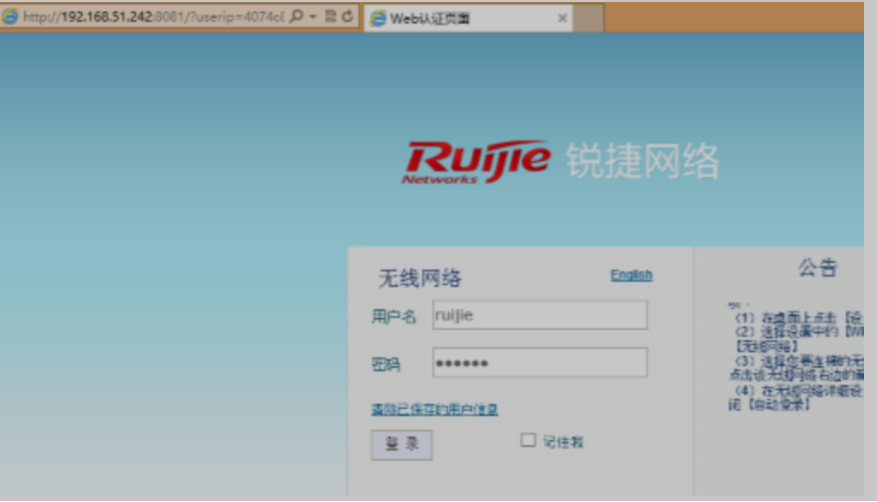Click the 公告 announcement heading
877x502 pixels.
[x=817, y=268]
